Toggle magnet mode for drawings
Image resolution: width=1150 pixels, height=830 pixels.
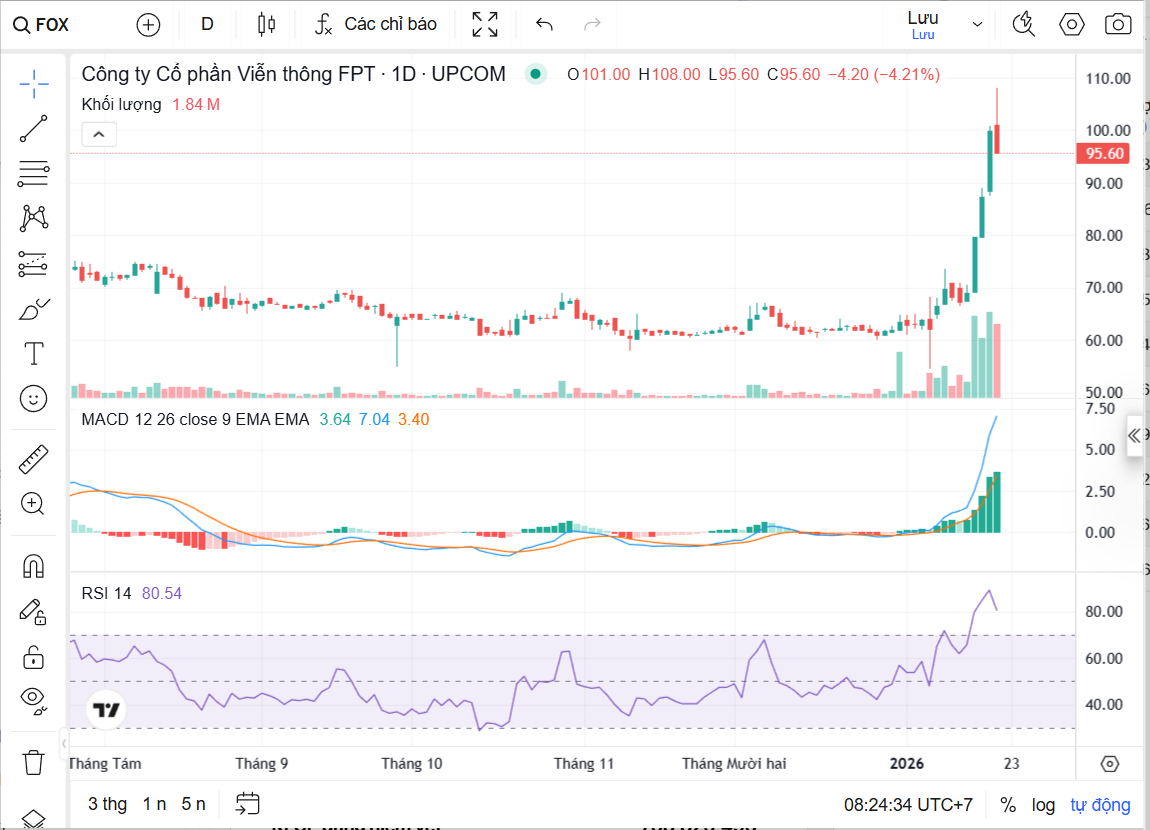click(x=34, y=566)
